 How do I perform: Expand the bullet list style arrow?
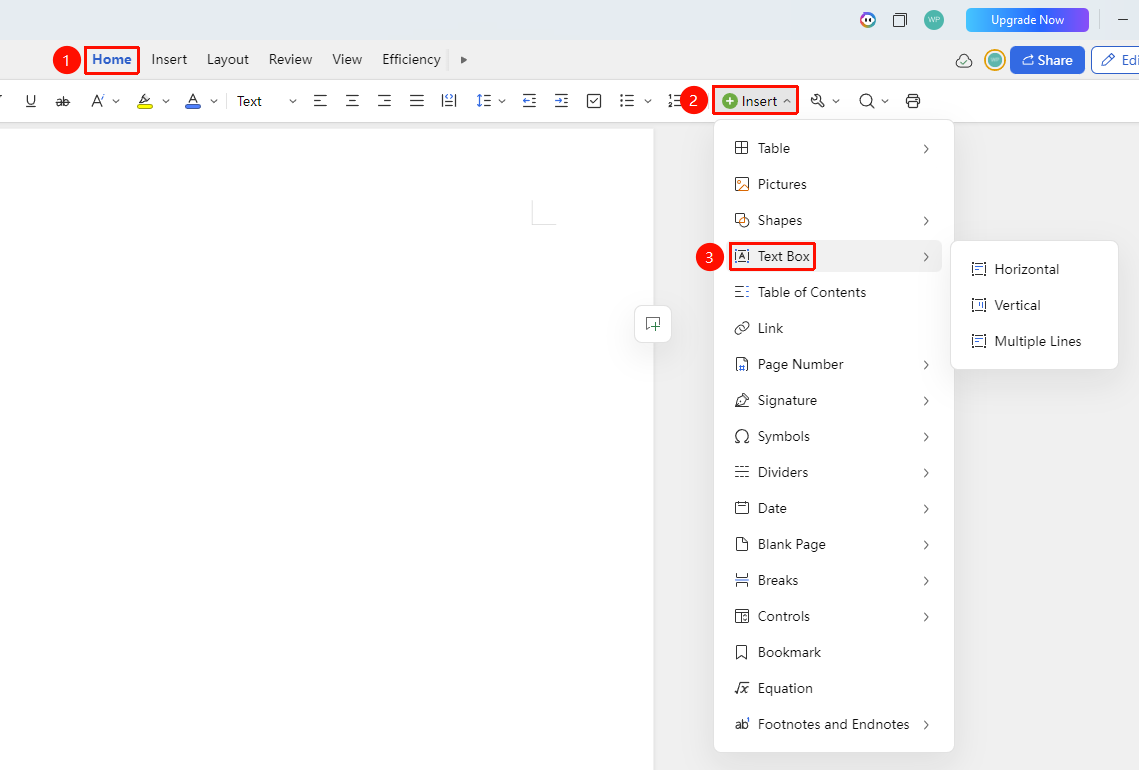pyautogui.click(x=648, y=102)
